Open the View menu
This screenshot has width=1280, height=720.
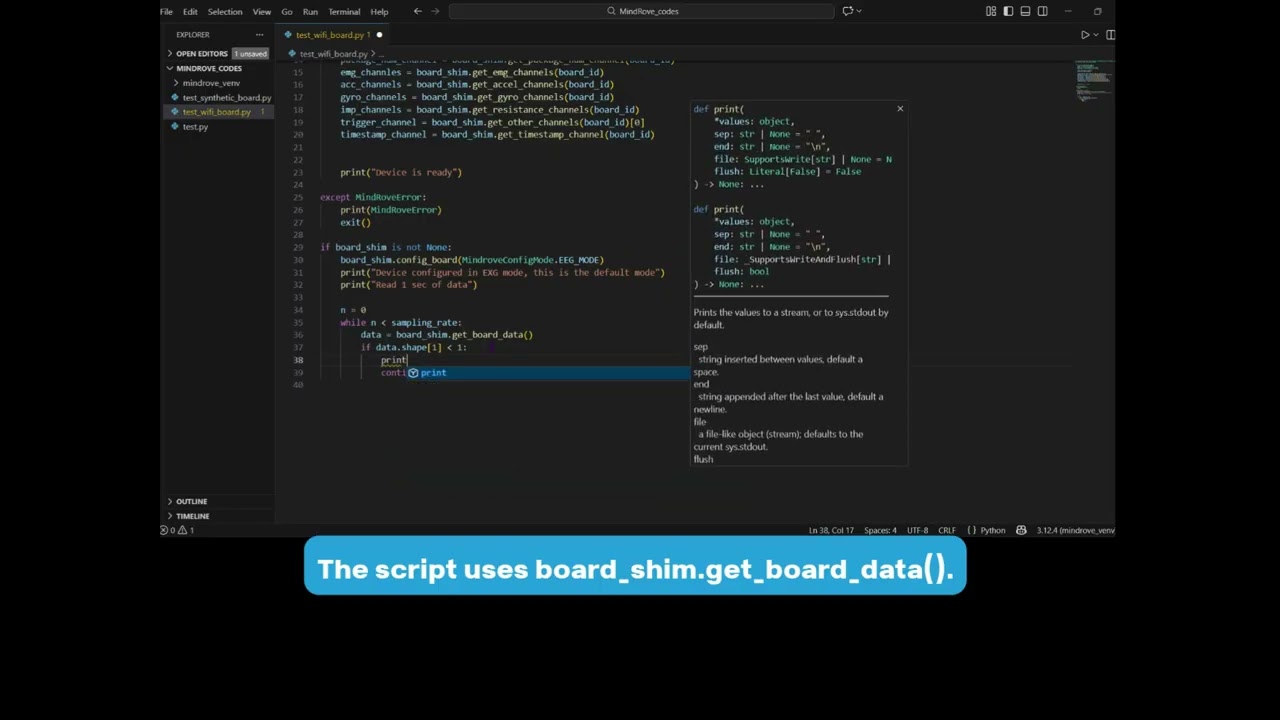[261, 12]
